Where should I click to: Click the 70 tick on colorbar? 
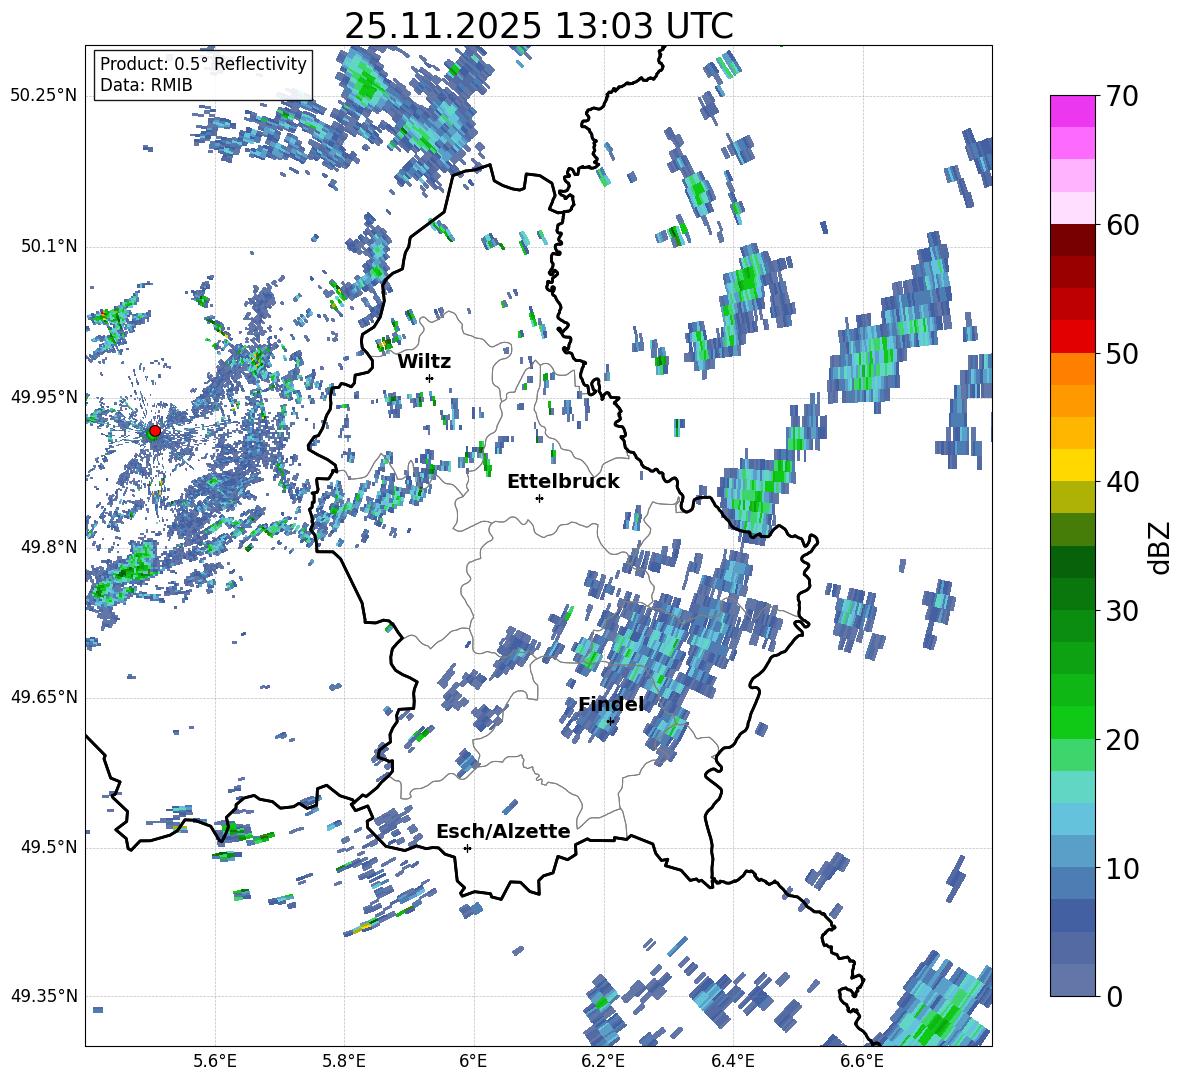[1121, 97]
